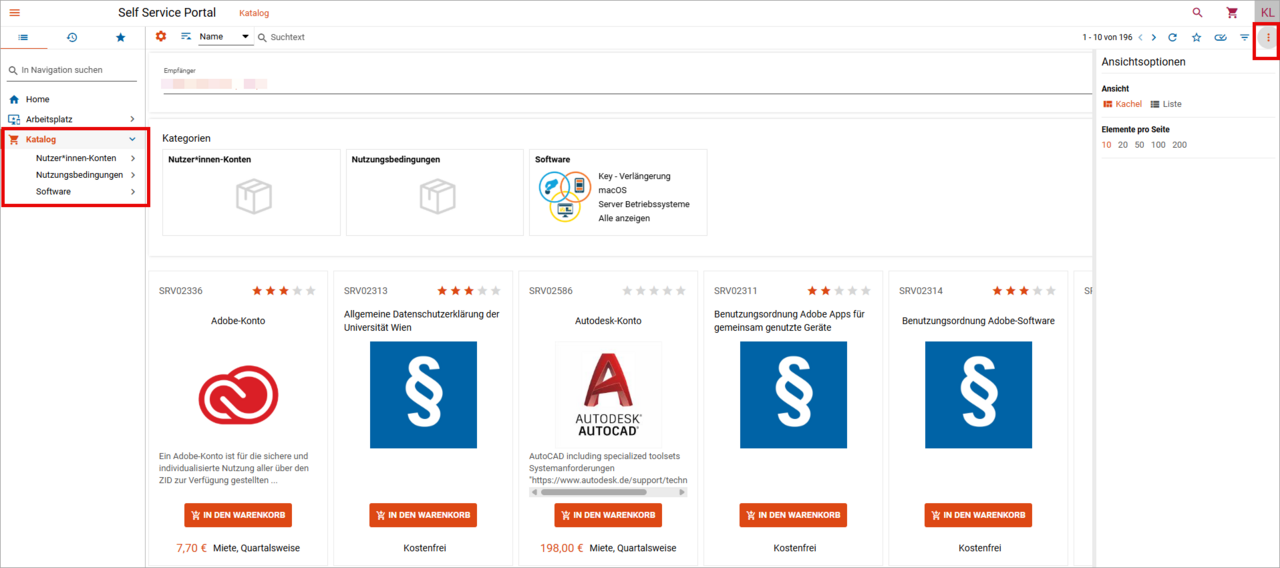Image resolution: width=1280 pixels, height=568 pixels.
Task: Click 'Alle anzeigen' under Software category
Action: 624,218
